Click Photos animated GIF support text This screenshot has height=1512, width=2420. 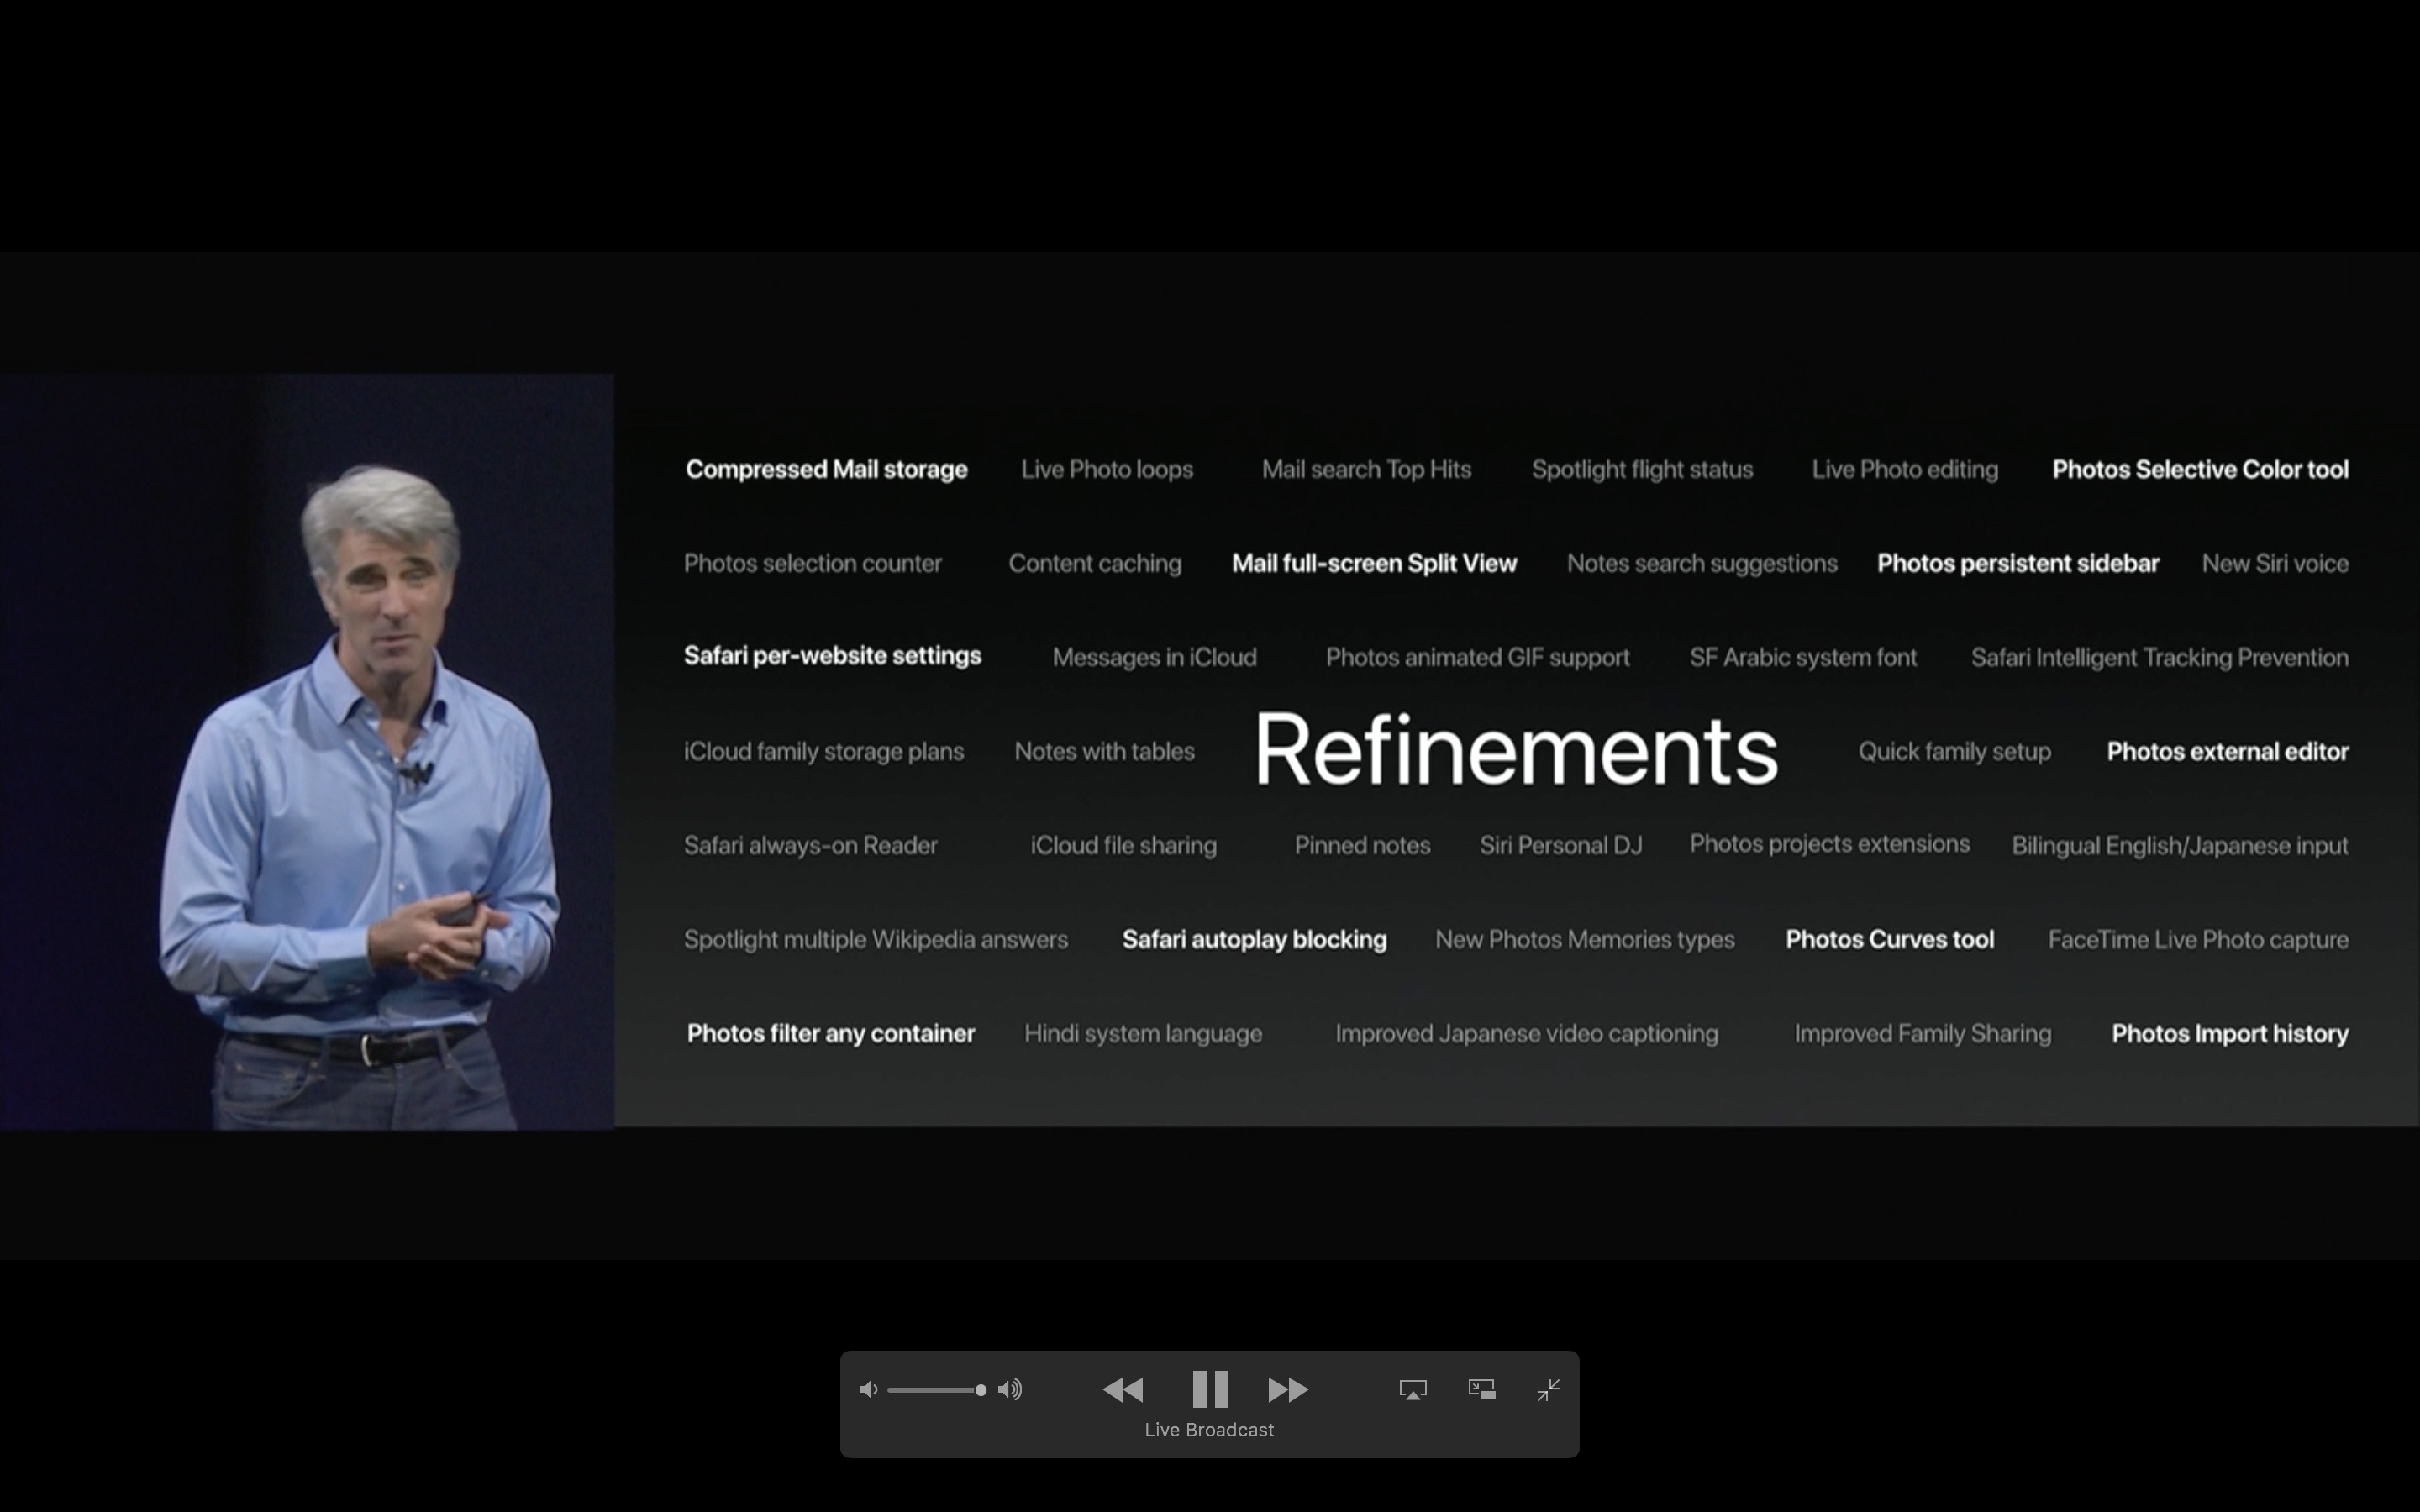pyautogui.click(x=1477, y=657)
